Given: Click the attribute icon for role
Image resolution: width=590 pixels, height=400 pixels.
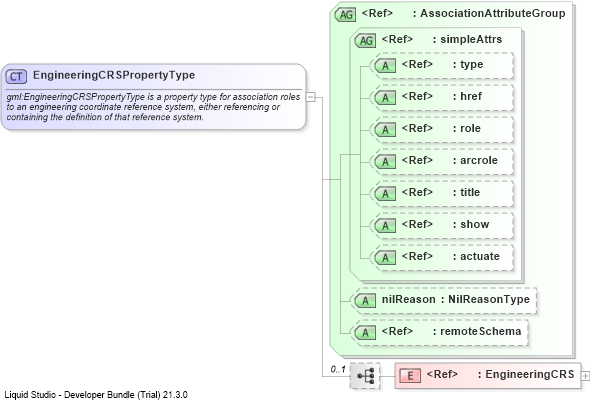Looking at the screenshot, I should pos(385,129).
